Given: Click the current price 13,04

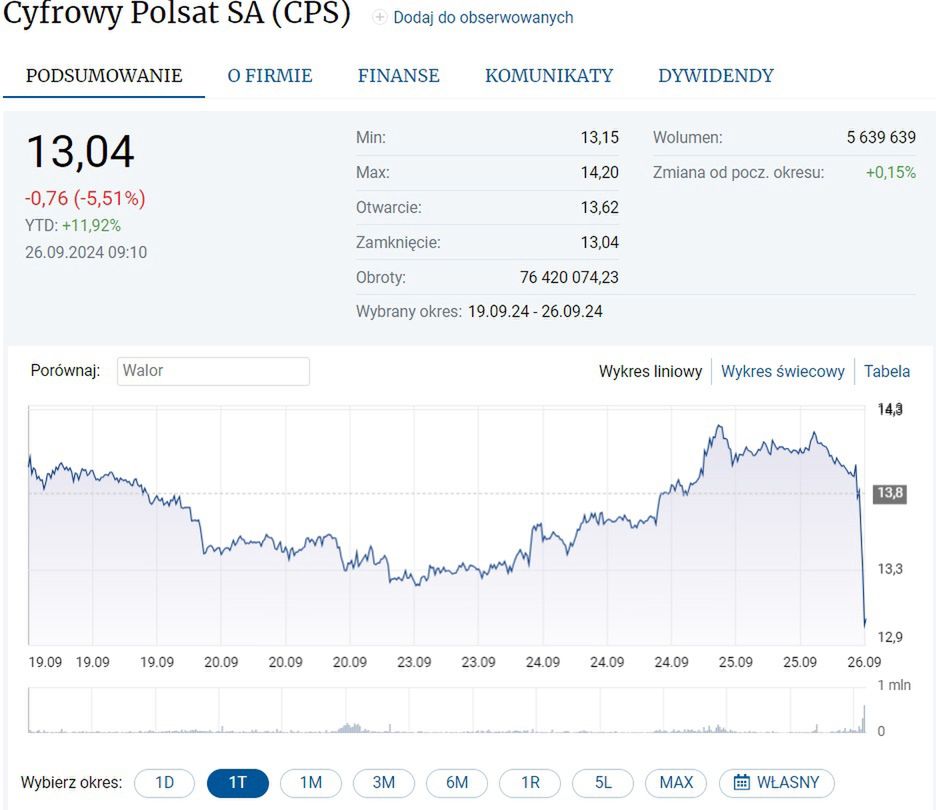Looking at the screenshot, I should 81,152.
